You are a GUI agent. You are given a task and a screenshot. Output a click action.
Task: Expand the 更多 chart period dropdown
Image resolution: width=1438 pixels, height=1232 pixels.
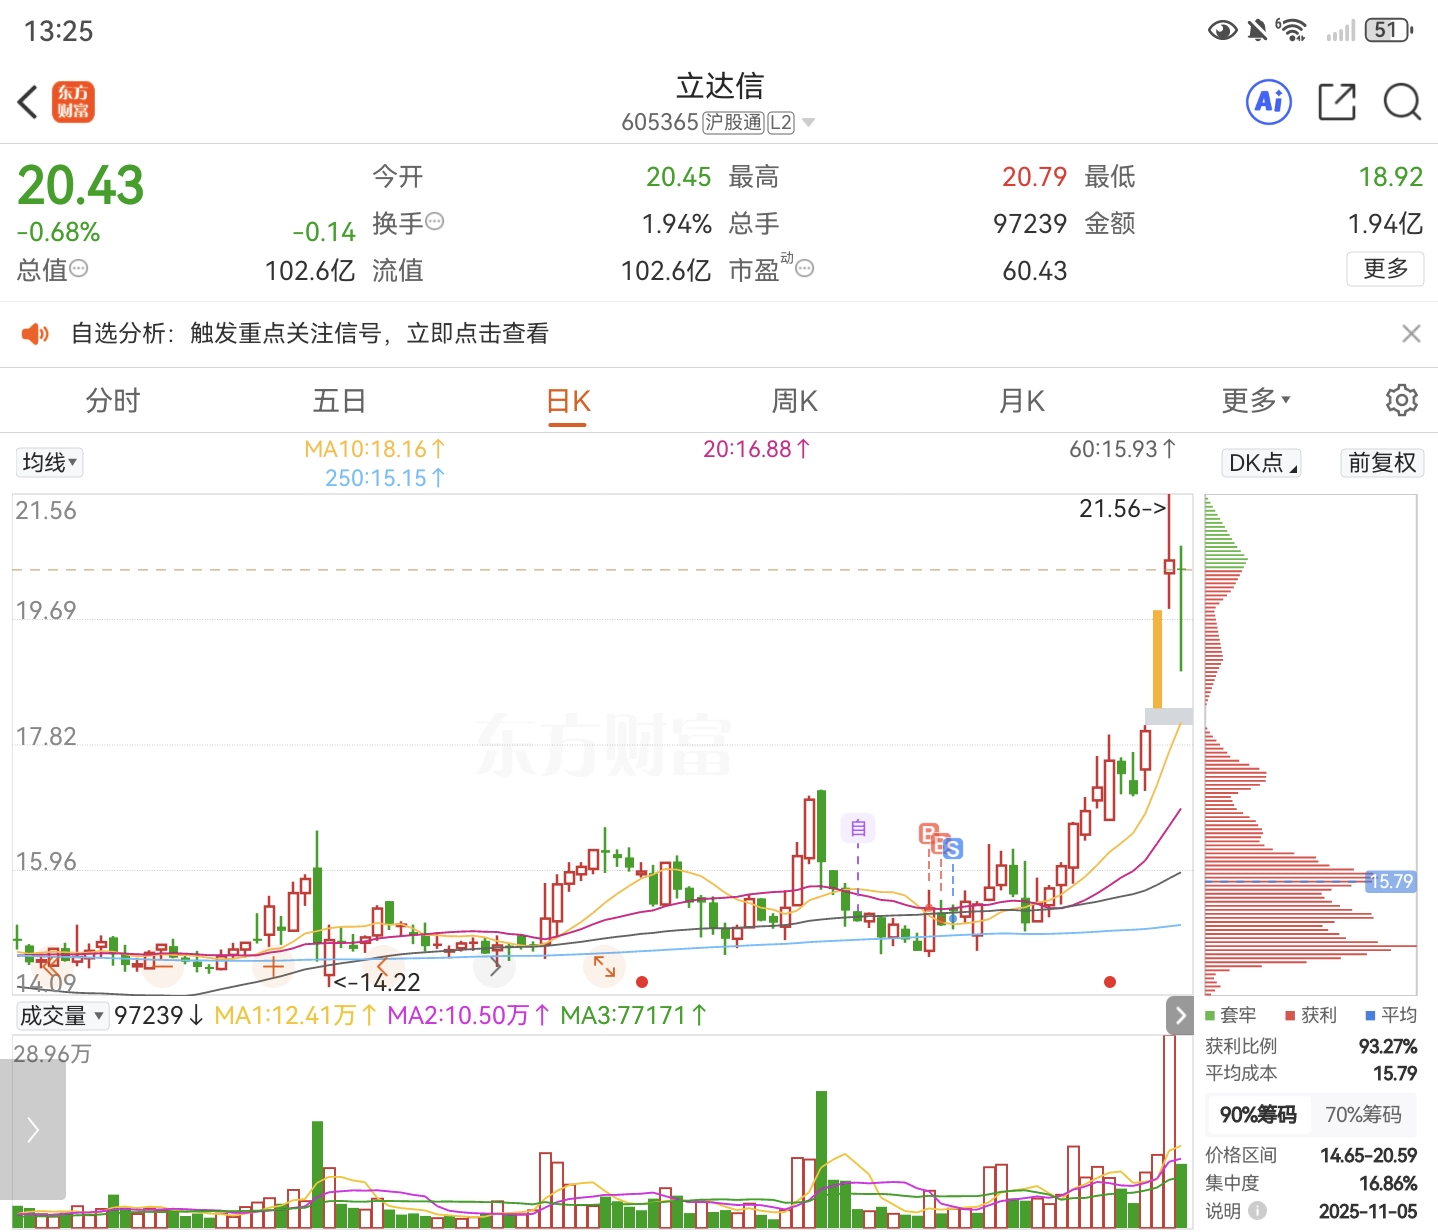[x=1256, y=400]
